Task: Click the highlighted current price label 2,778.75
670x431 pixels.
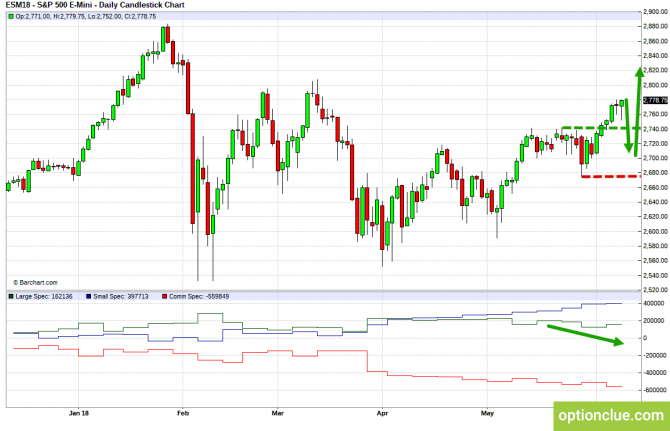Action: pos(655,100)
